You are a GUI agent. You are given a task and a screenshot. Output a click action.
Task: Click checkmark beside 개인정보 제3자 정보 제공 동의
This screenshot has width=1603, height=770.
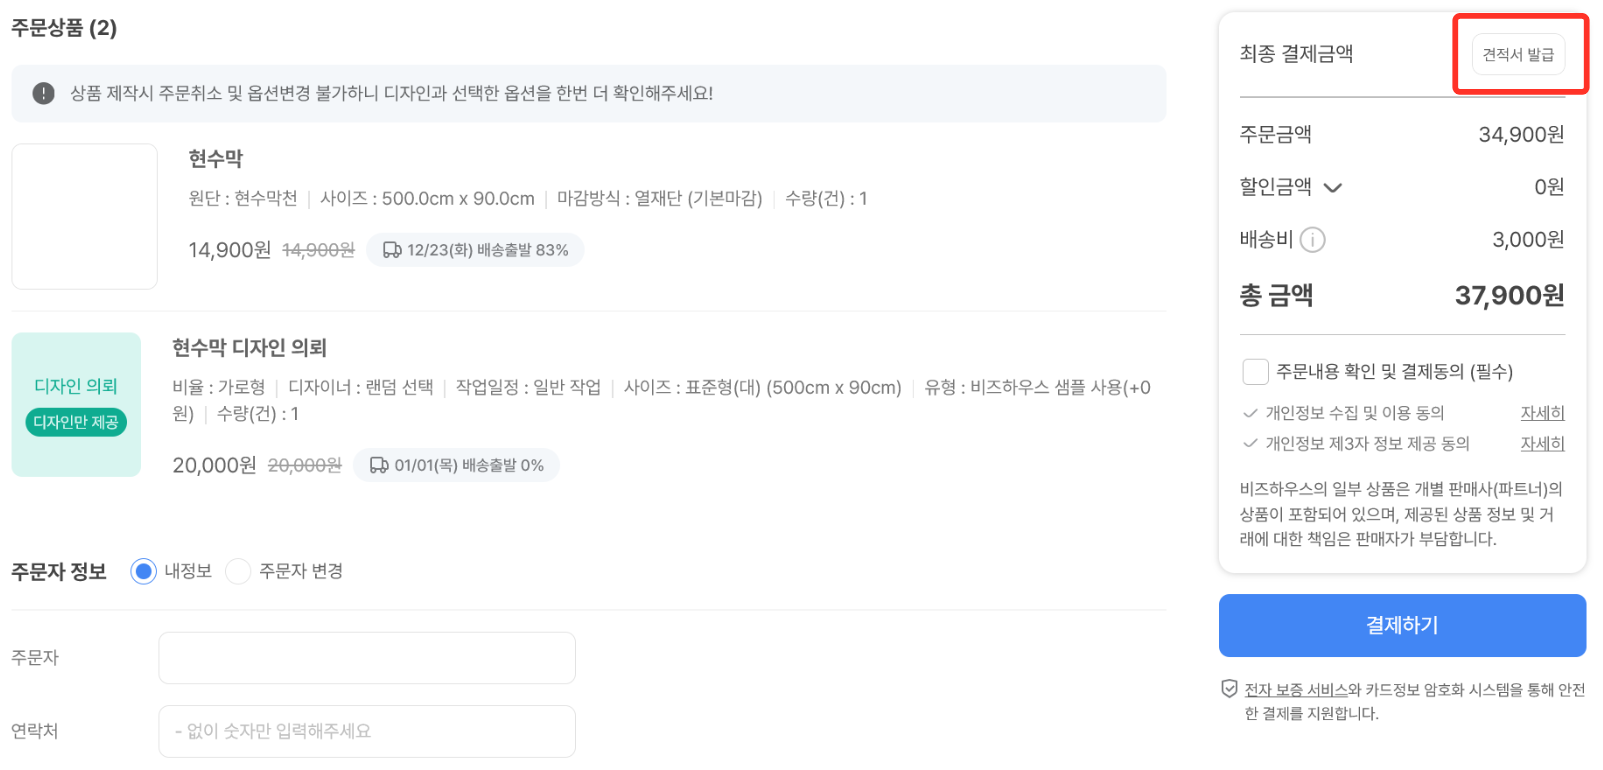click(1249, 443)
